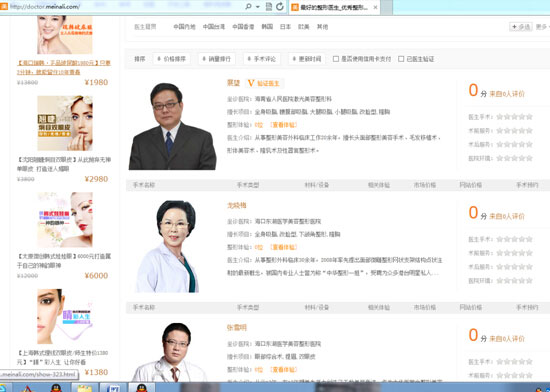550x392 pixels.
Task: Sort doctors by 手术评论 surgery reviews
Action: tap(262, 59)
